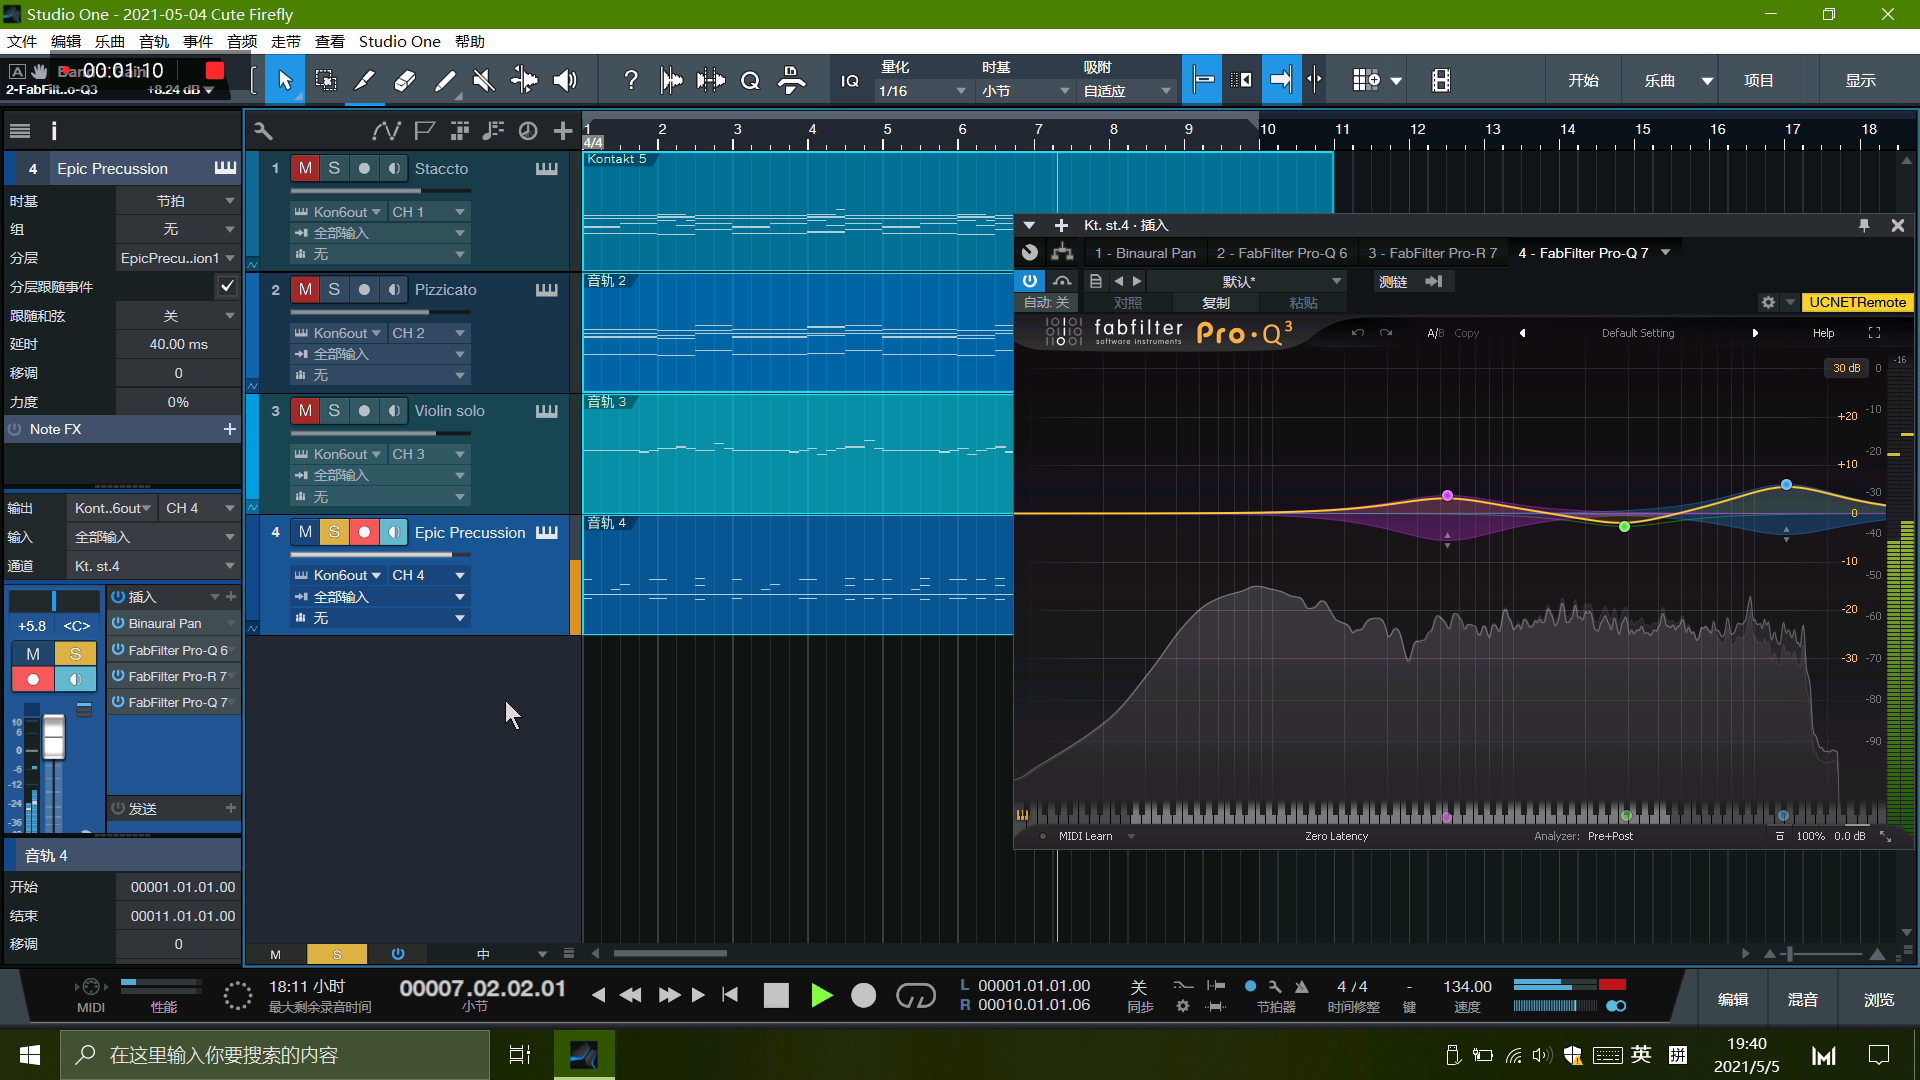
Task: Click the channel volume fader handle
Action: (54, 738)
